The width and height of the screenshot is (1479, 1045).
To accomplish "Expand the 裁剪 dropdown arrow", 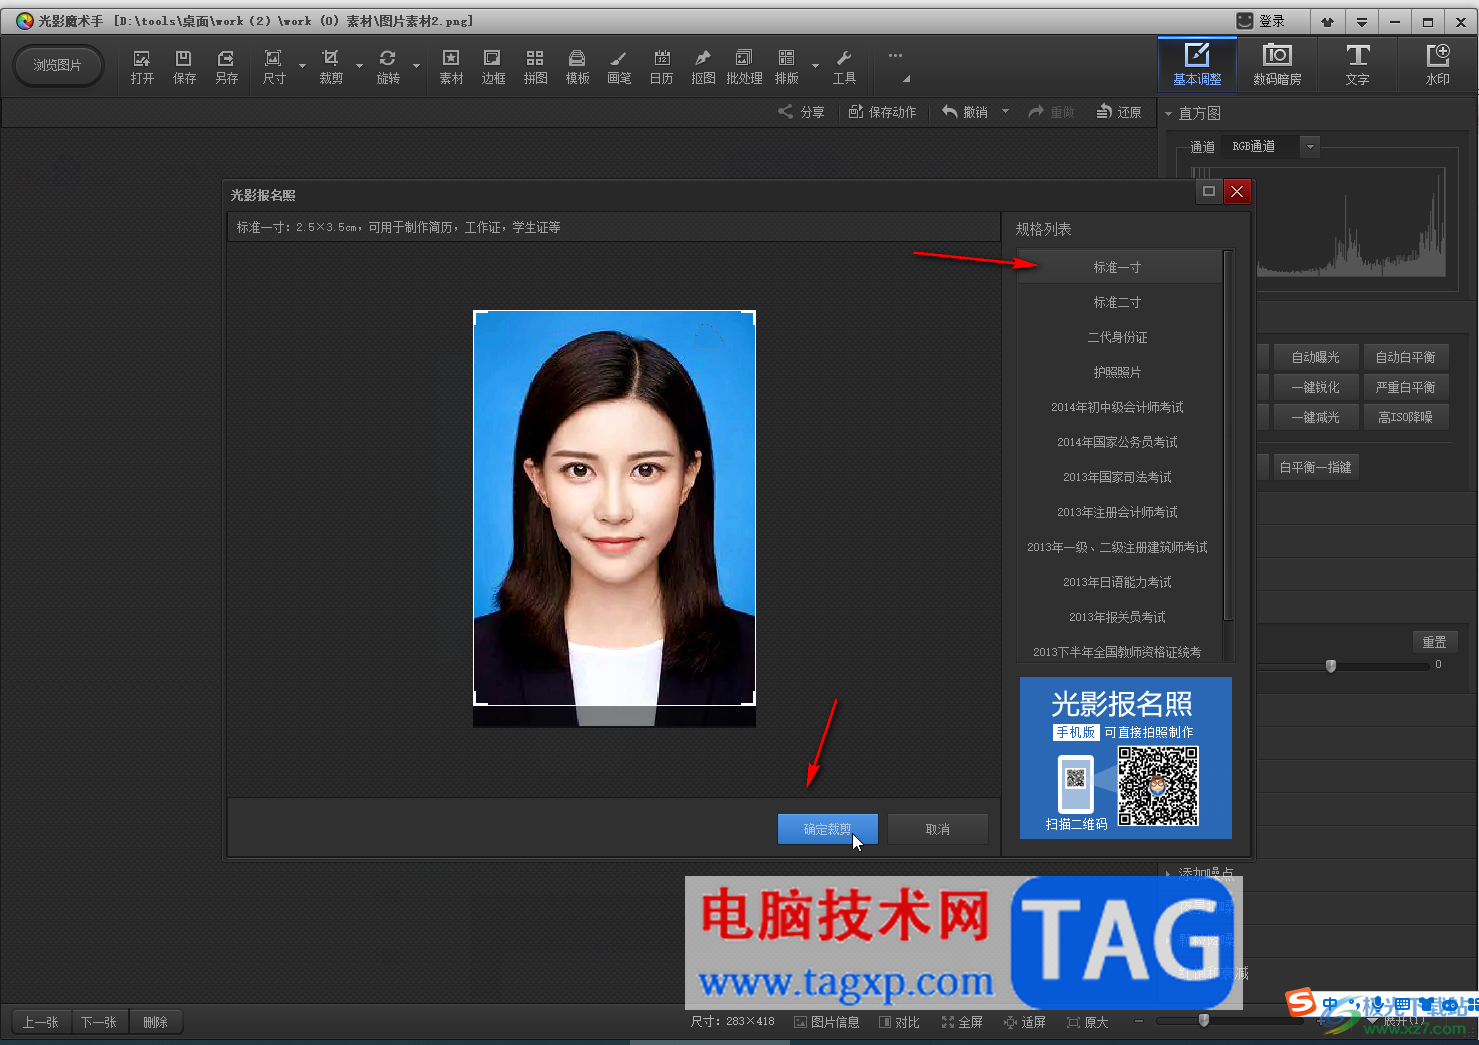I will 359,66.
